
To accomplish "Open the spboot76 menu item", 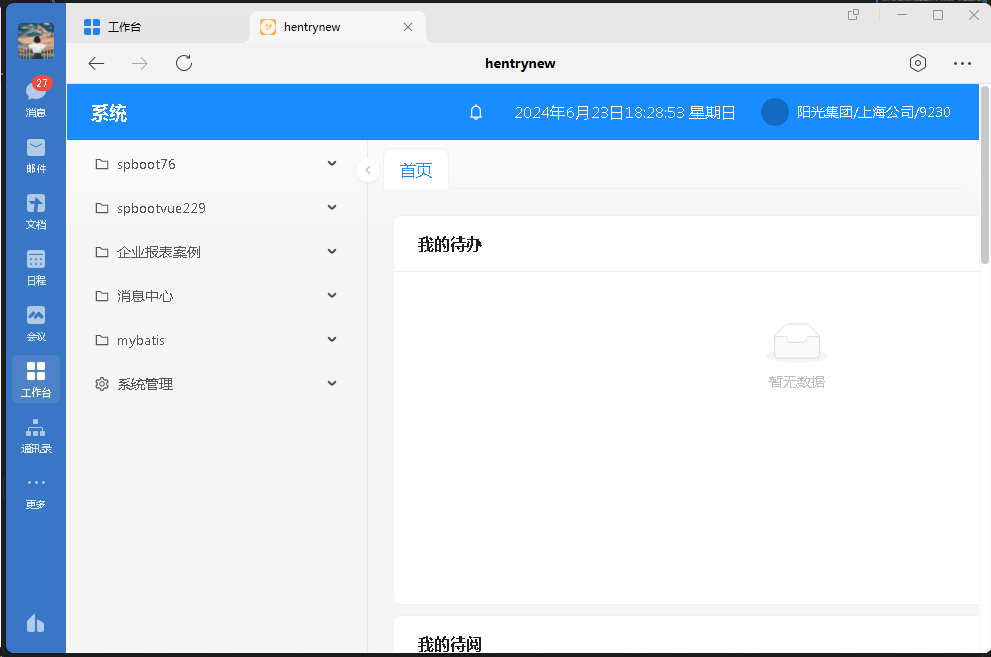I will [217, 164].
